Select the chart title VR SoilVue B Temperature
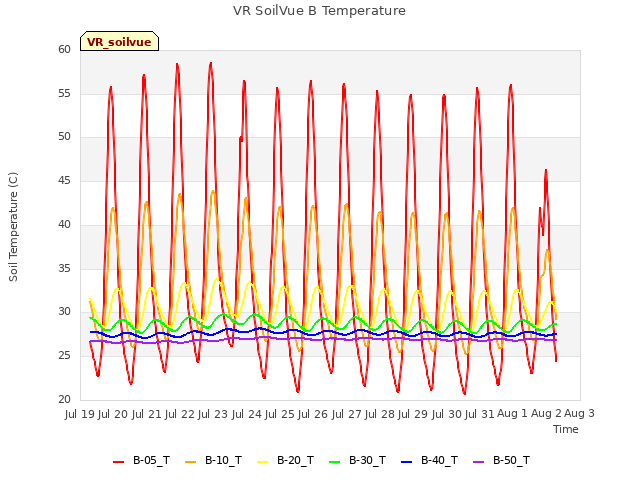The height and width of the screenshot is (480, 640). [319, 11]
